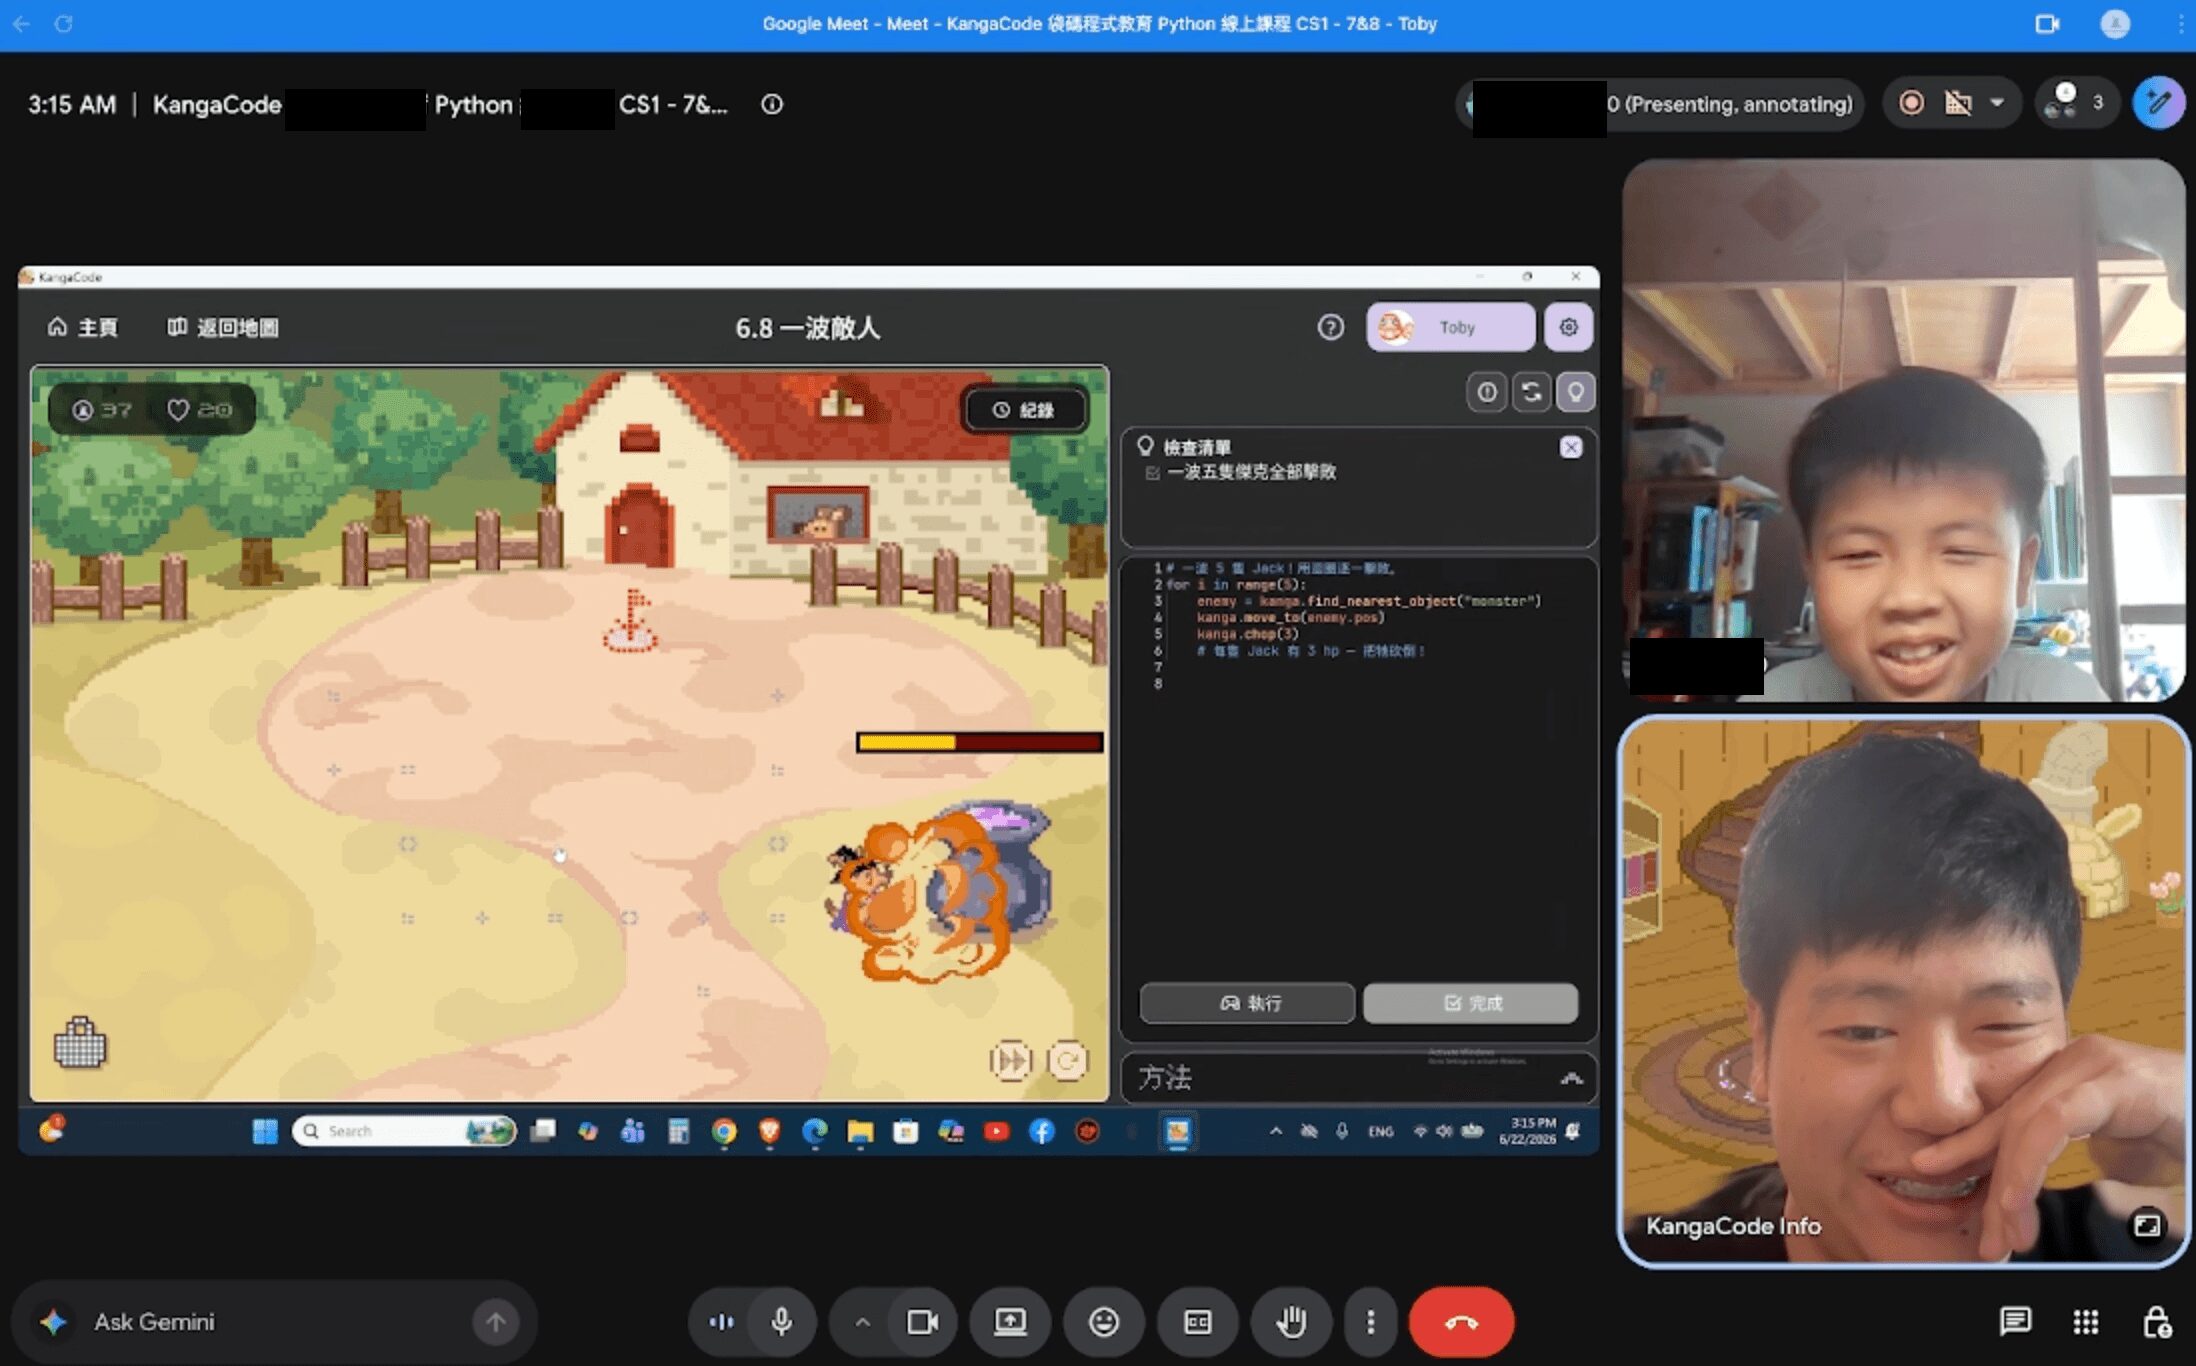Screen dimensions: 2196x1366
Task: Click the KangaCode Info video tile
Action: 1902,992
